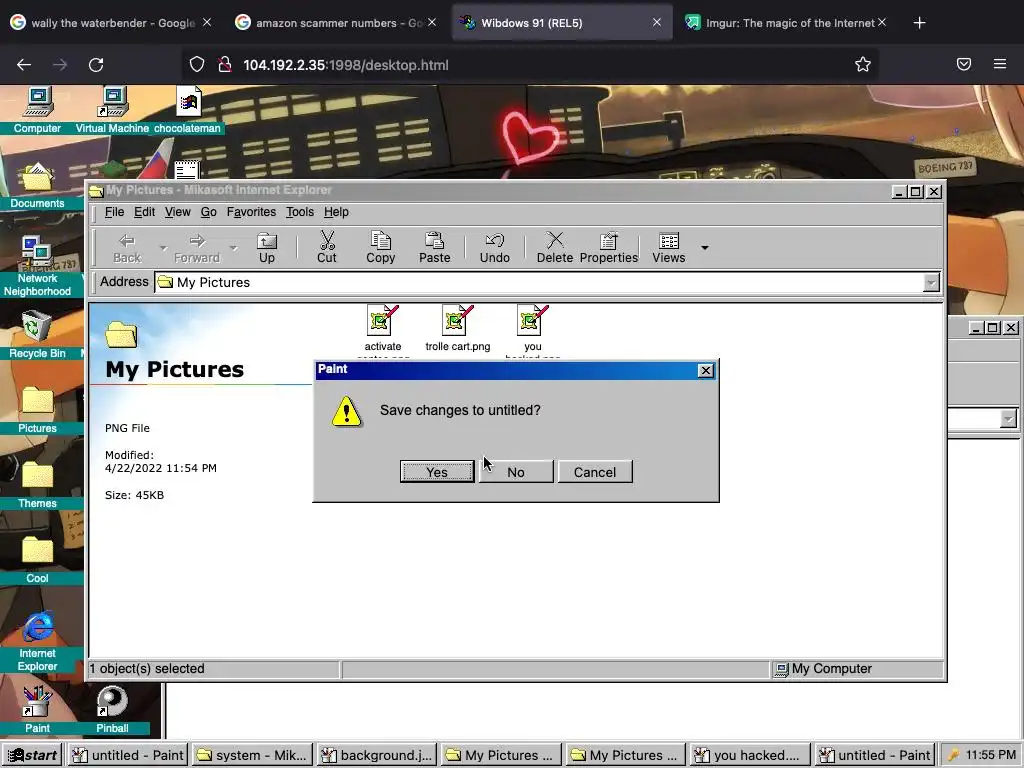Click the Back toolbar button
Screen dimensions: 1024x768
[x=127, y=248]
